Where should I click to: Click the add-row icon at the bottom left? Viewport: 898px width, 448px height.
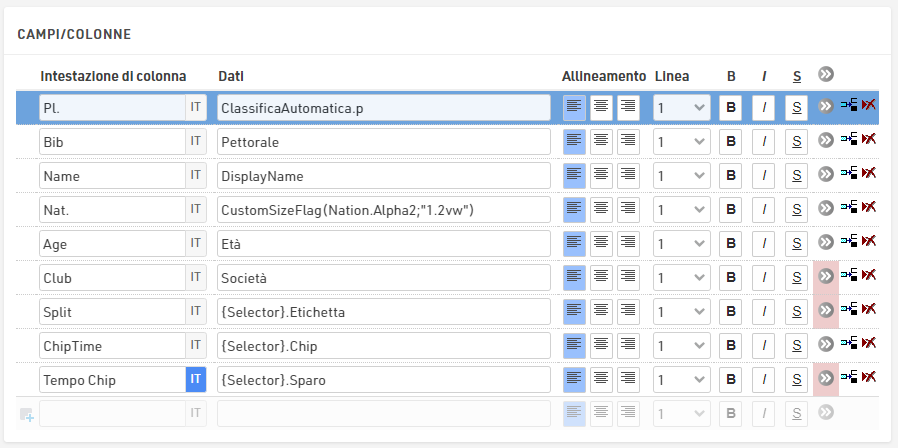point(26,415)
